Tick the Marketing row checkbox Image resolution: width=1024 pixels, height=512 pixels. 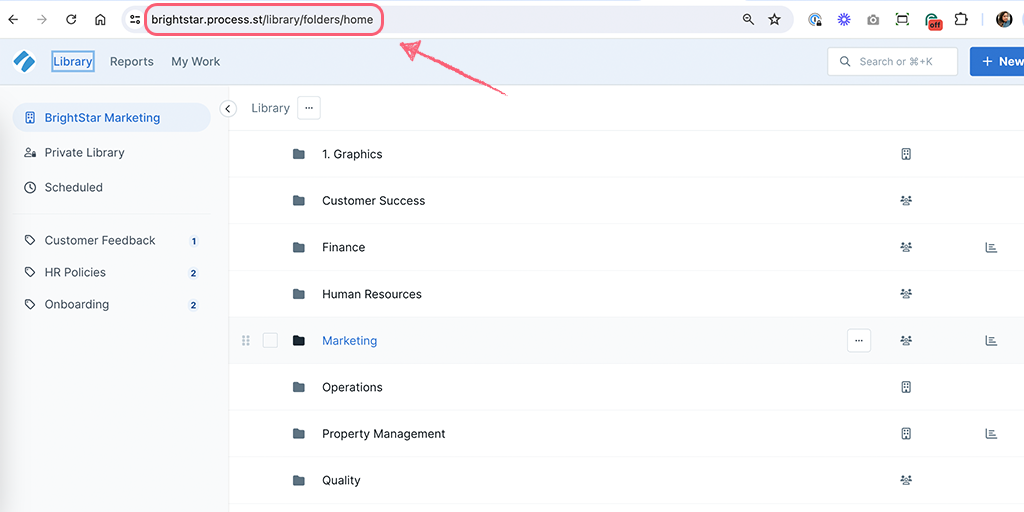tap(270, 340)
